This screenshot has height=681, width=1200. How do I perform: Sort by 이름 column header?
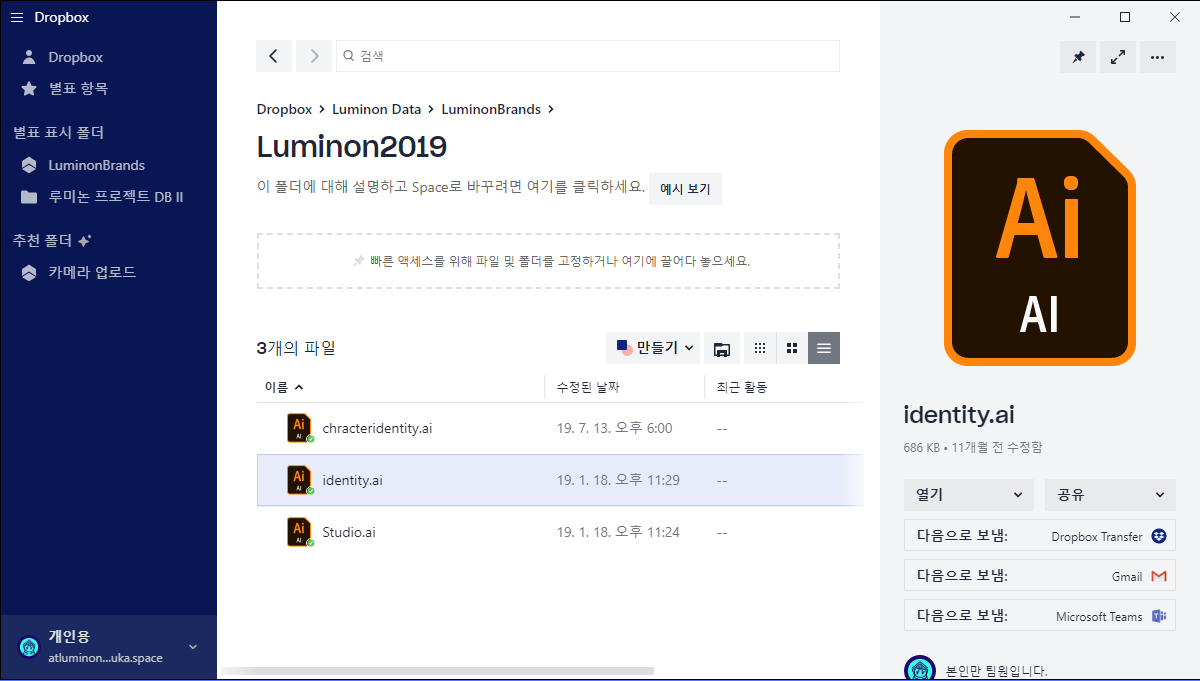[284, 387]
